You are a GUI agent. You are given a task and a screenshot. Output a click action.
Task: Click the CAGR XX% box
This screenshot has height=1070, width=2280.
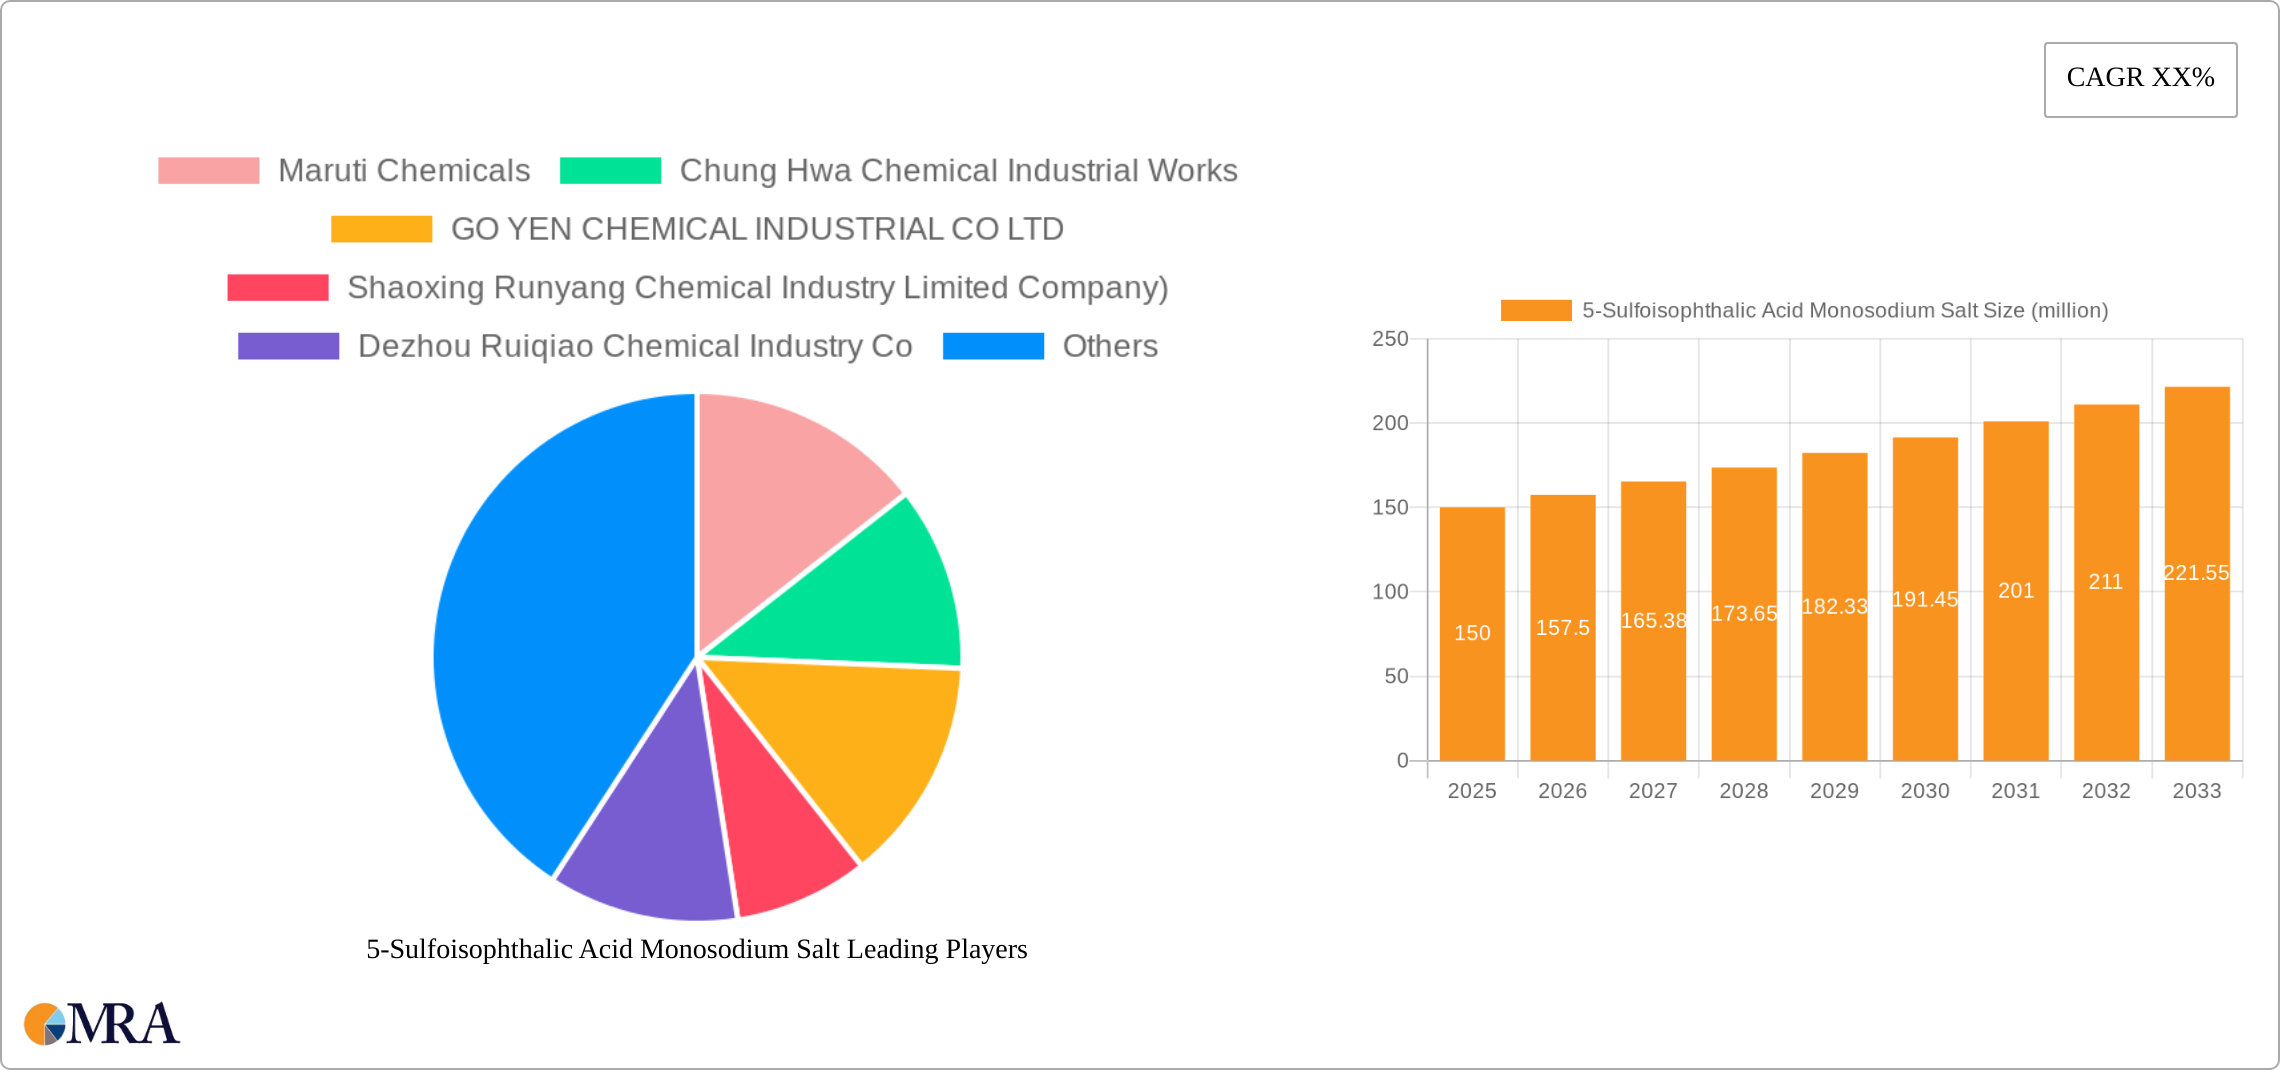pyautogui.click(x=2140, y=79)
